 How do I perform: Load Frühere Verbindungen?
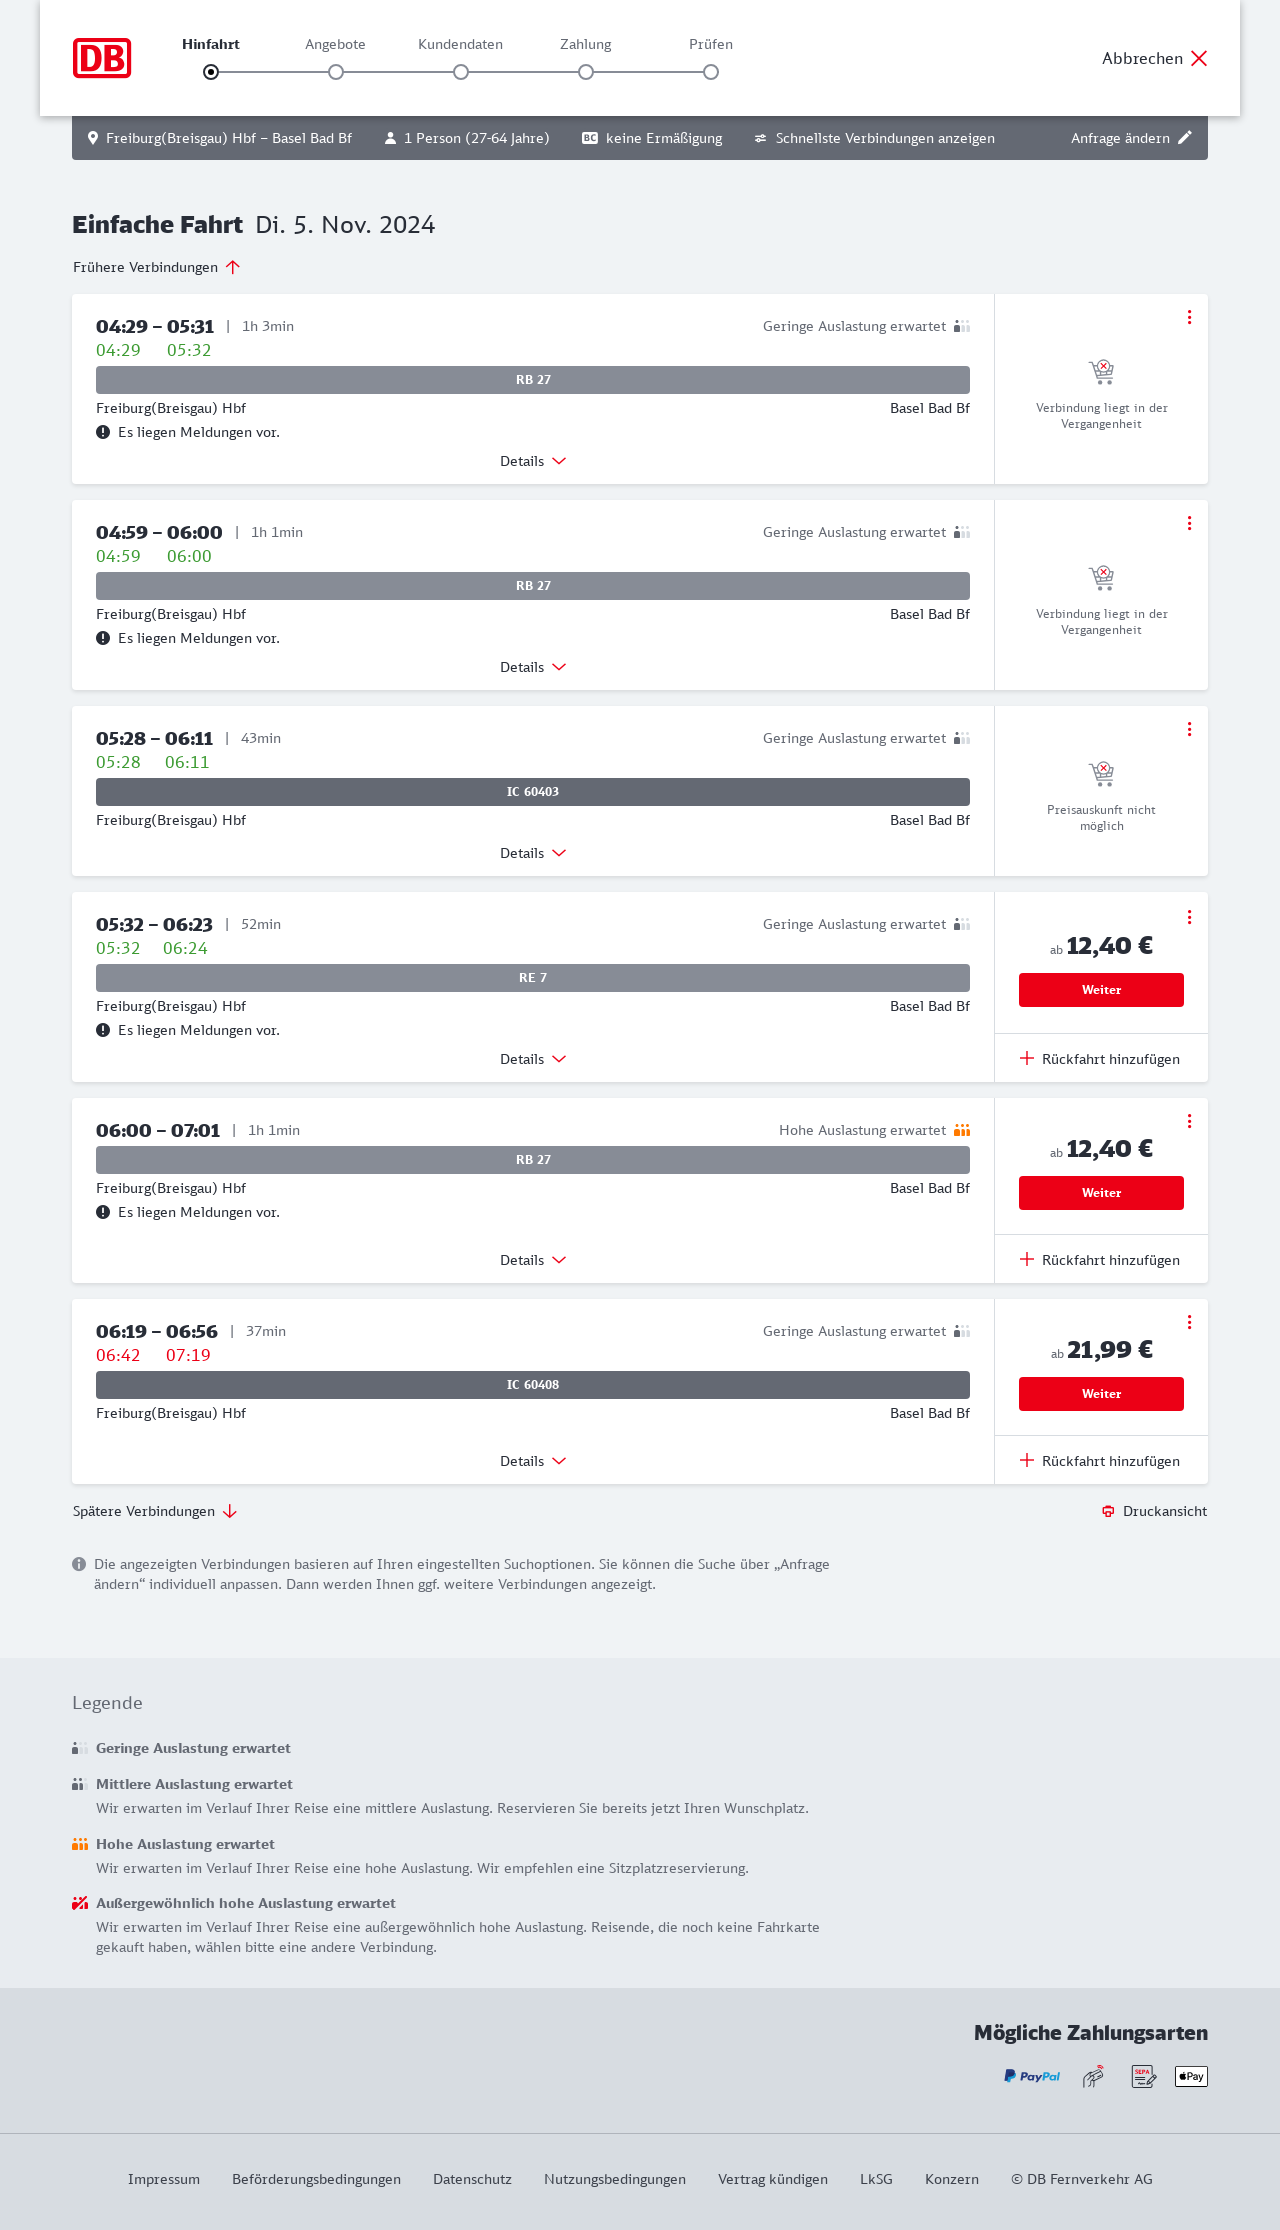[x=157, y=267]
